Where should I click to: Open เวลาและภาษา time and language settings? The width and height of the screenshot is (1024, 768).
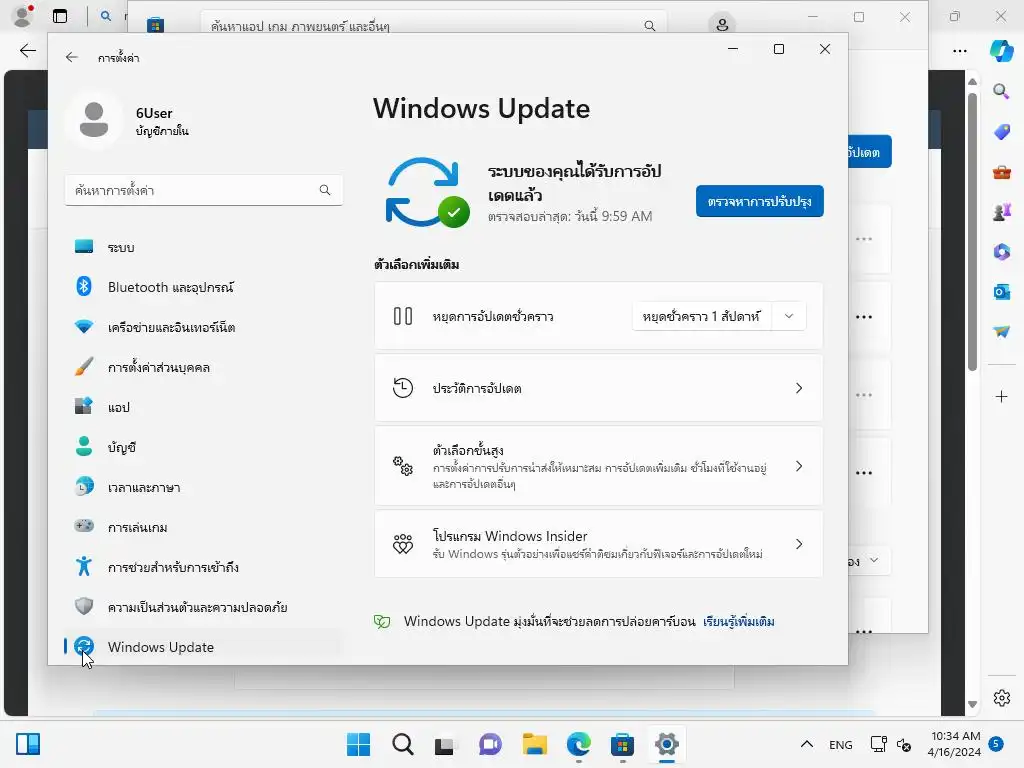pos(202,487)
